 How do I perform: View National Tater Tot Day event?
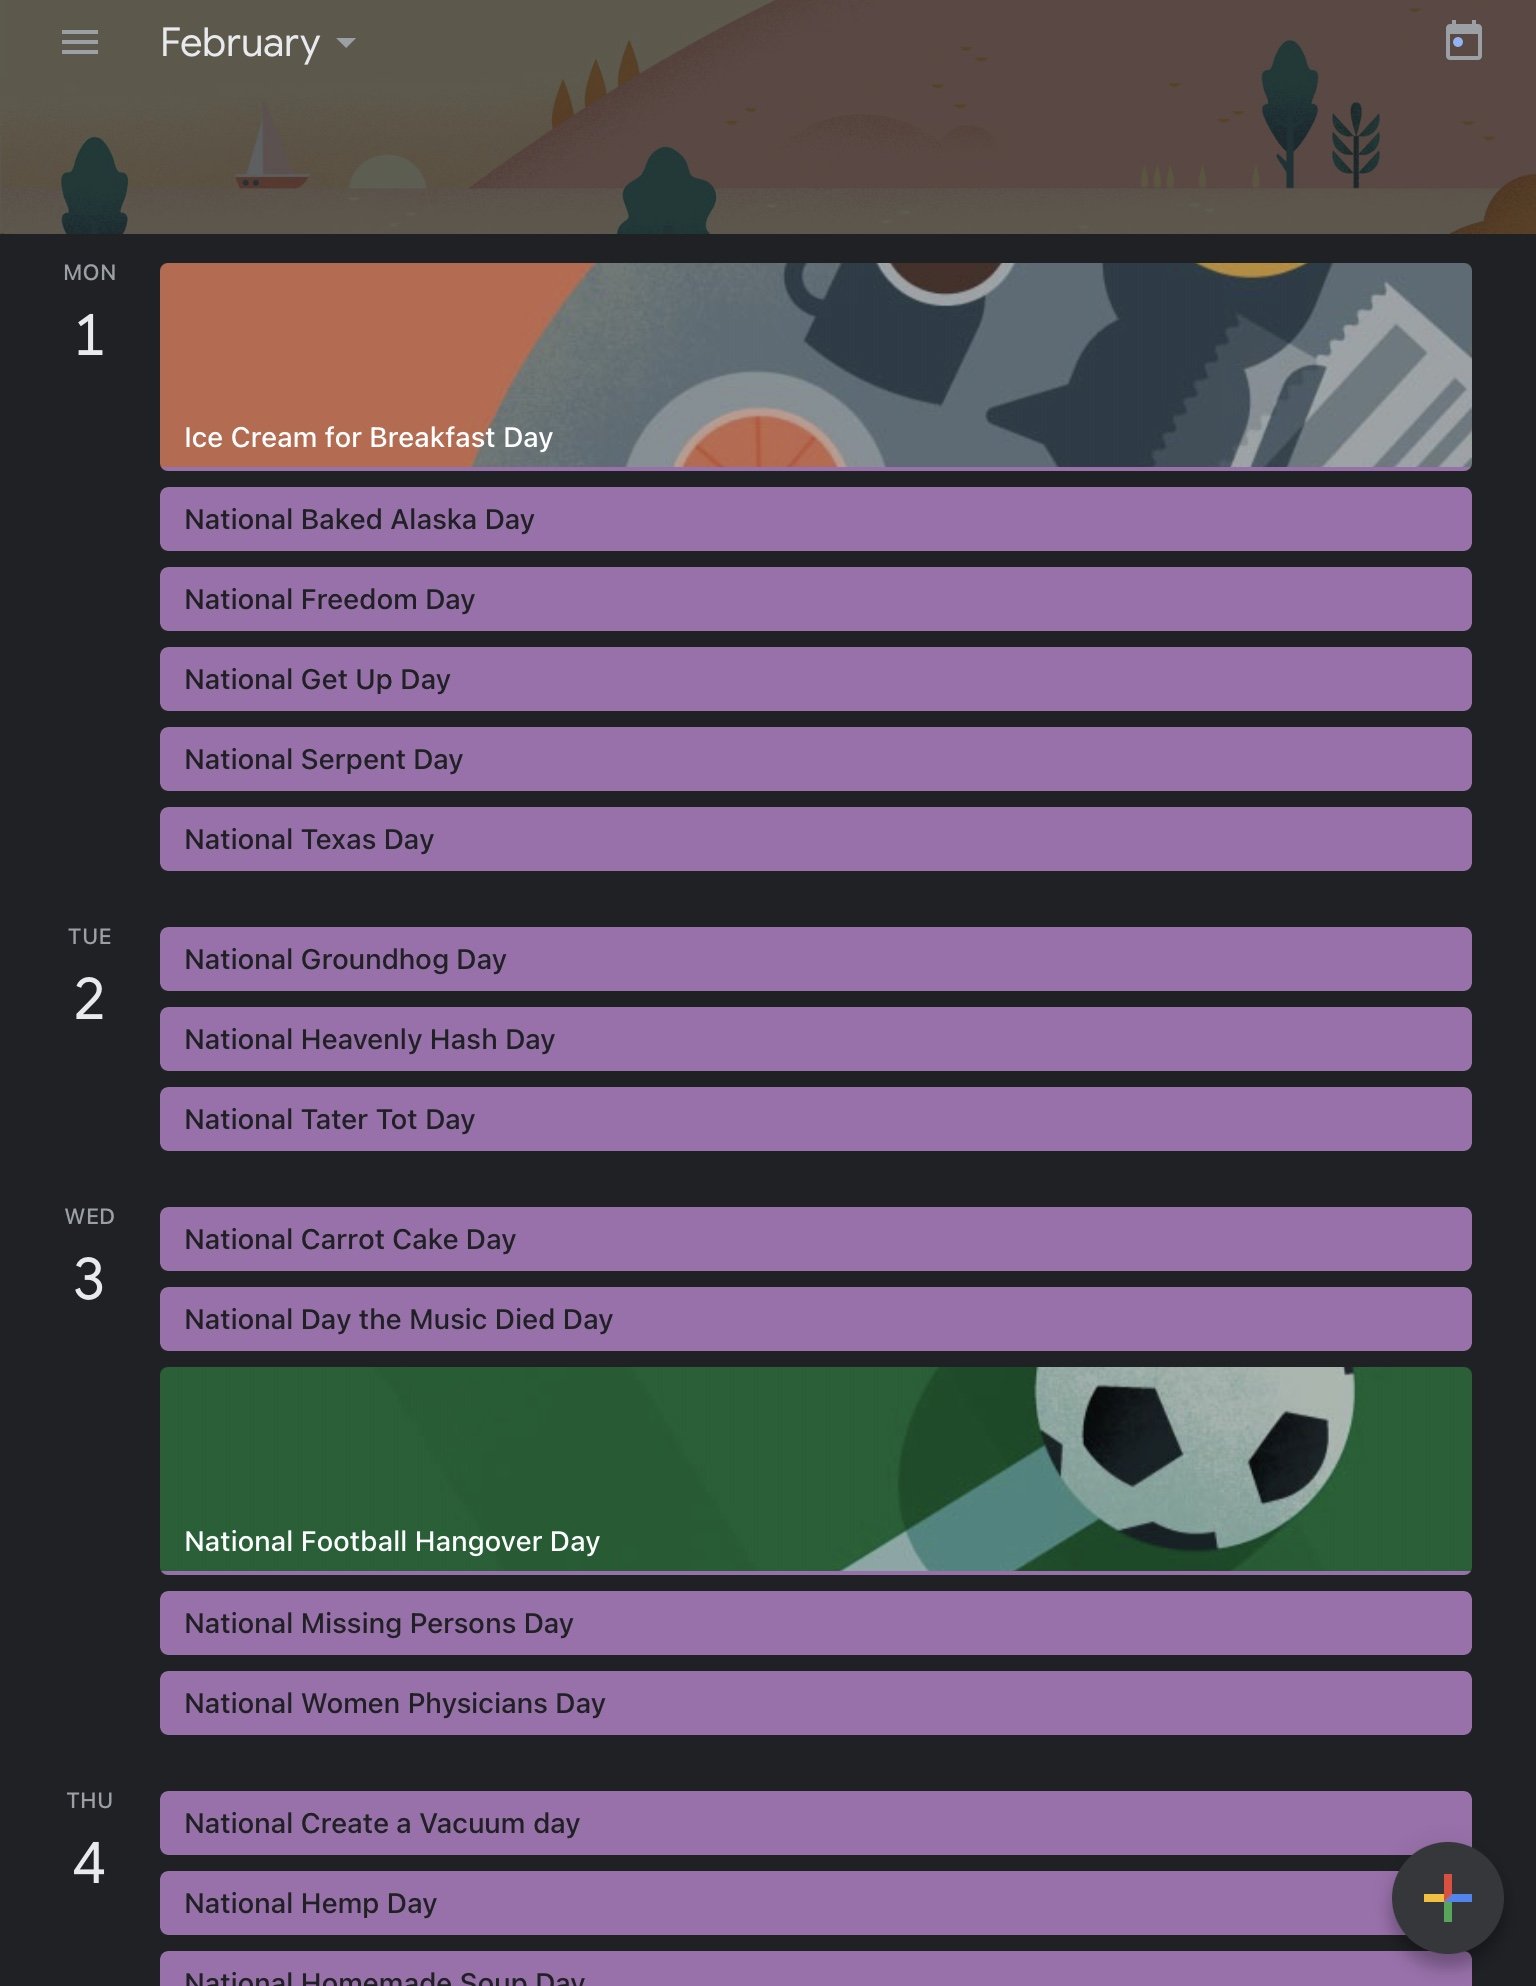tap(815, 1119)
